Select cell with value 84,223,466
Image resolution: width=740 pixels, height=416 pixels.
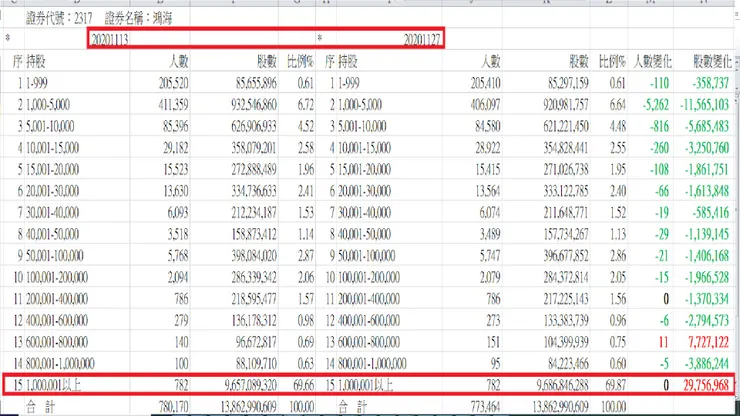(568, 364)
